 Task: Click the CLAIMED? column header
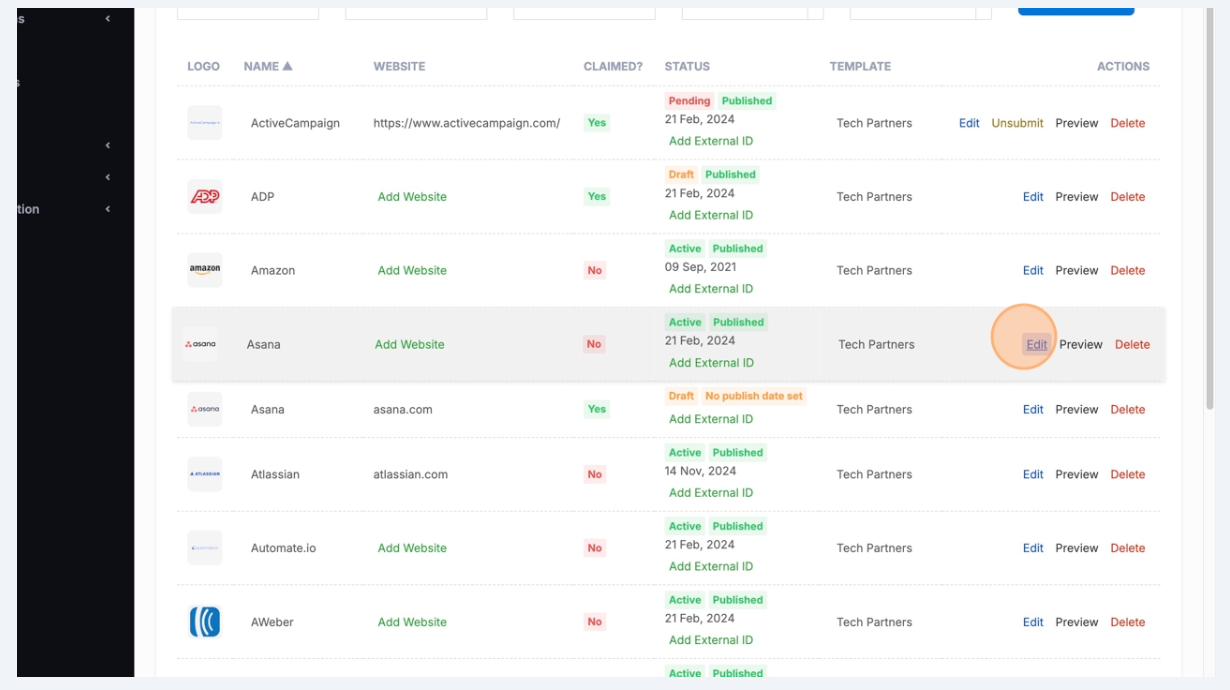[613, 66]
